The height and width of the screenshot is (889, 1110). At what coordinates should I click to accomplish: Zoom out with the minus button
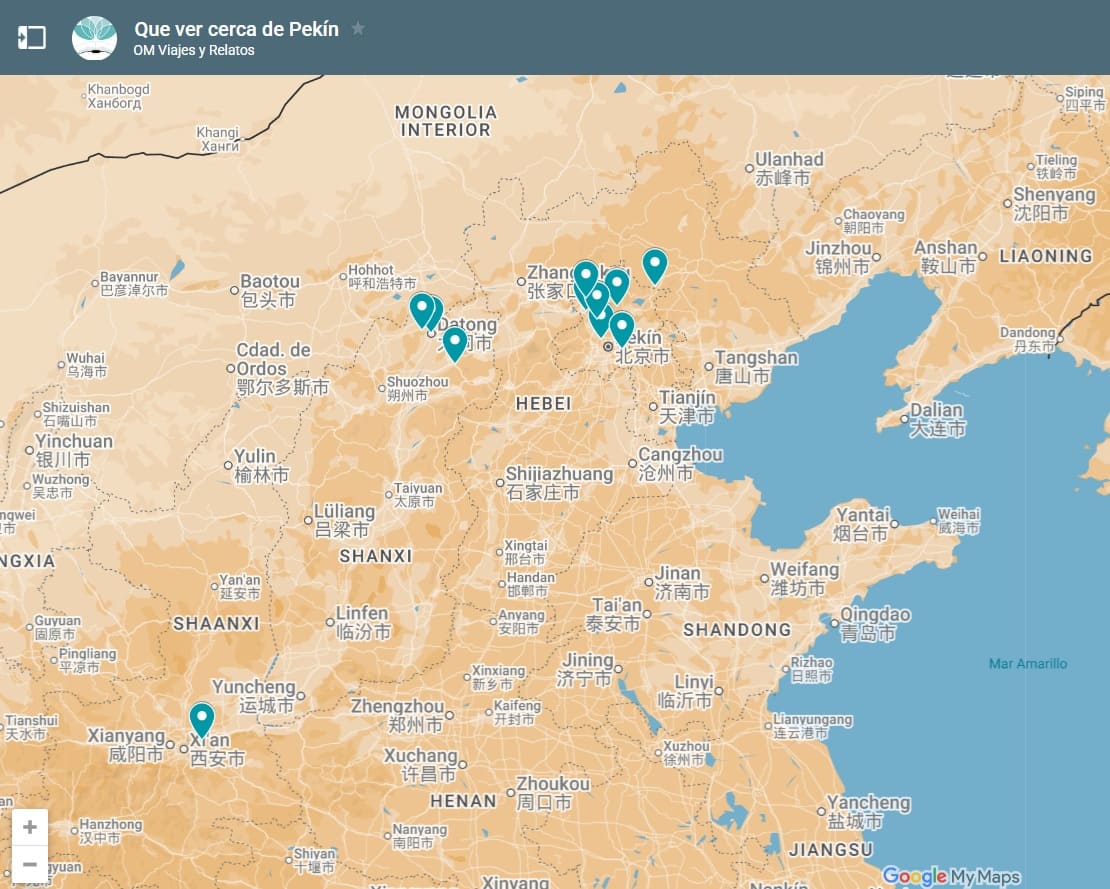(30, 864)
